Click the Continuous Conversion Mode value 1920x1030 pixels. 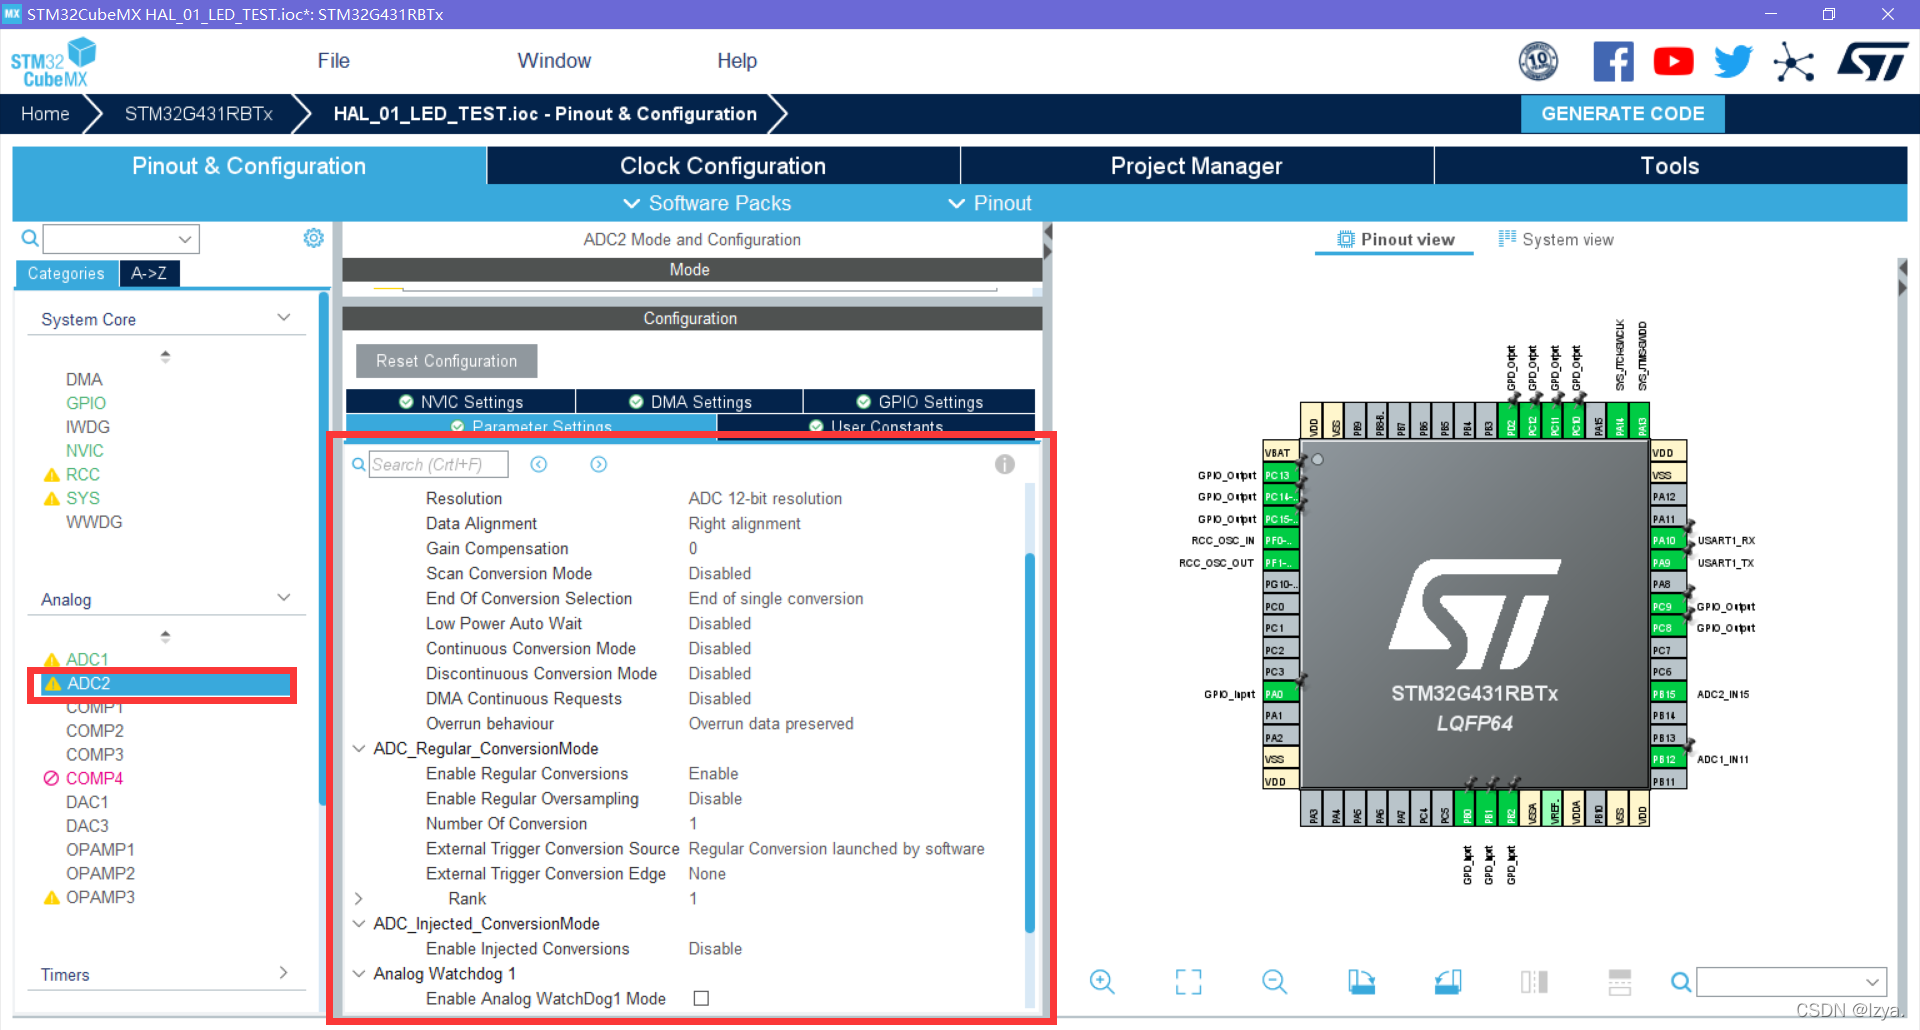[720, 649]
